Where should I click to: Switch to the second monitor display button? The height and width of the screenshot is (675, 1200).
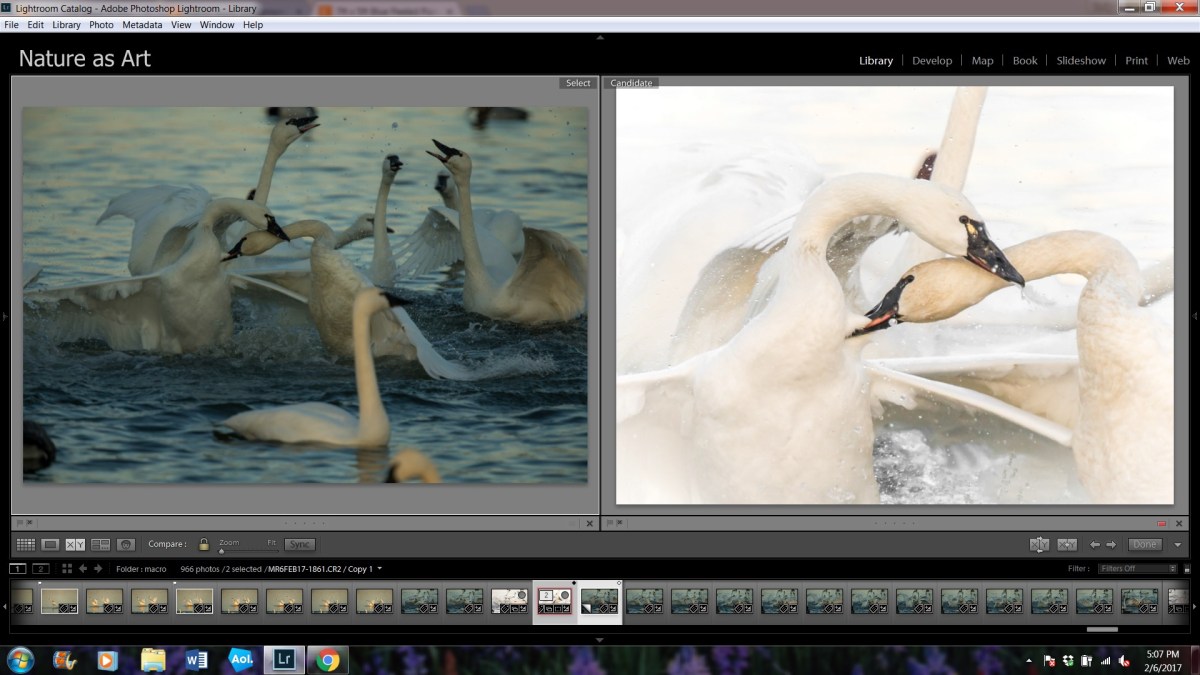pos(40,569)
